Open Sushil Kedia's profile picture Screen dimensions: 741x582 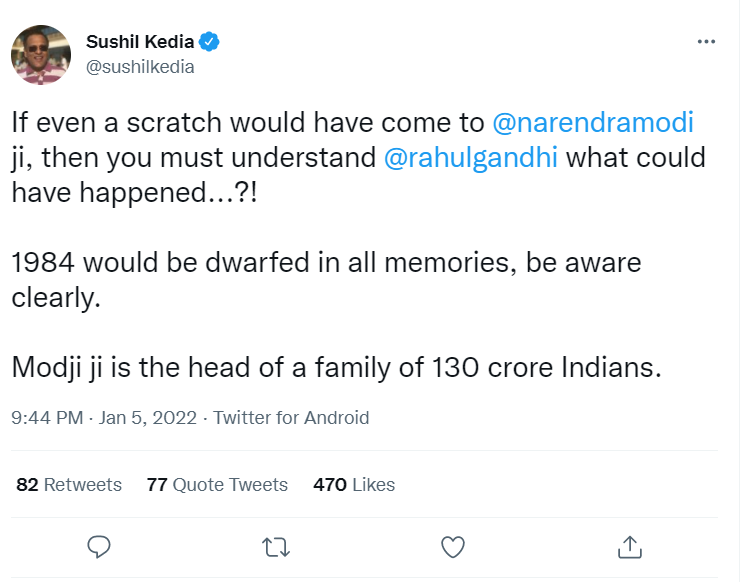click(x=41, y=55)
